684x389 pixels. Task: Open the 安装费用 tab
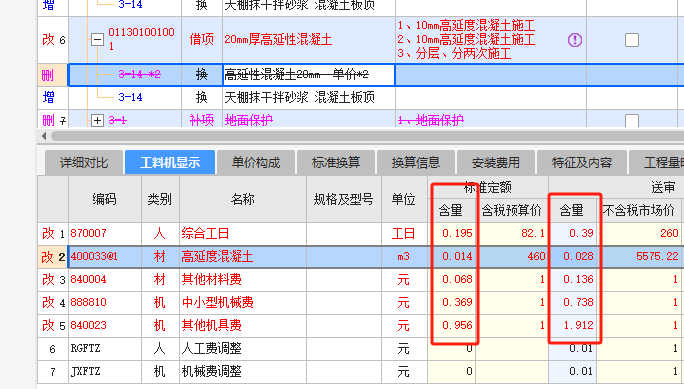coord(496,163)
